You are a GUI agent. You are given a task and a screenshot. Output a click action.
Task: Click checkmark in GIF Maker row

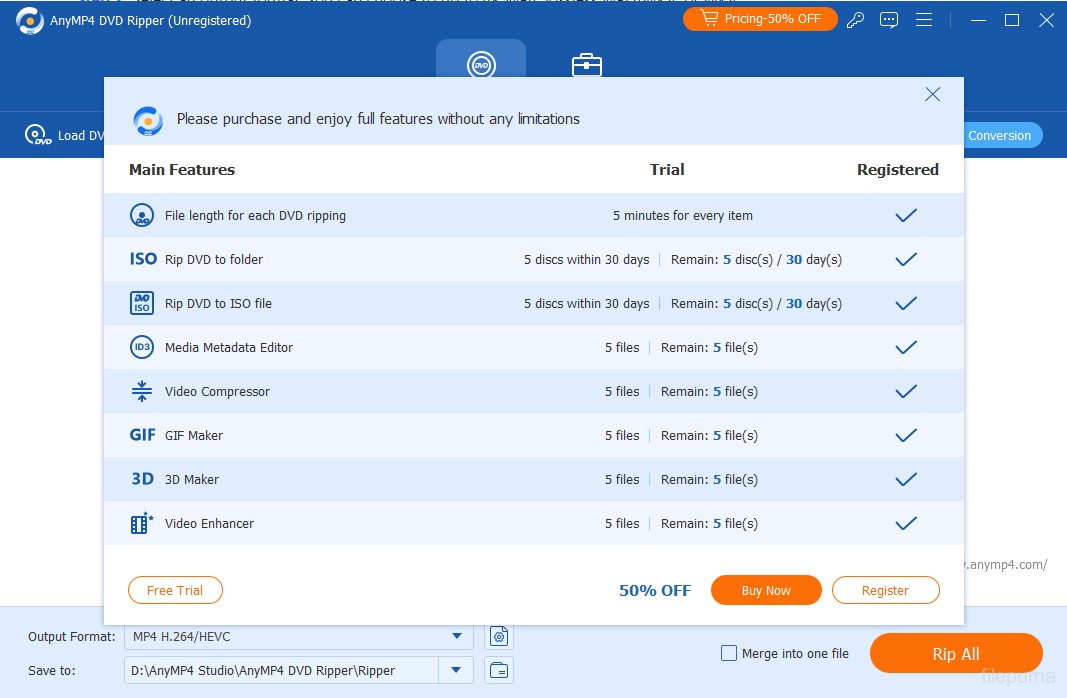coord(906,435)
